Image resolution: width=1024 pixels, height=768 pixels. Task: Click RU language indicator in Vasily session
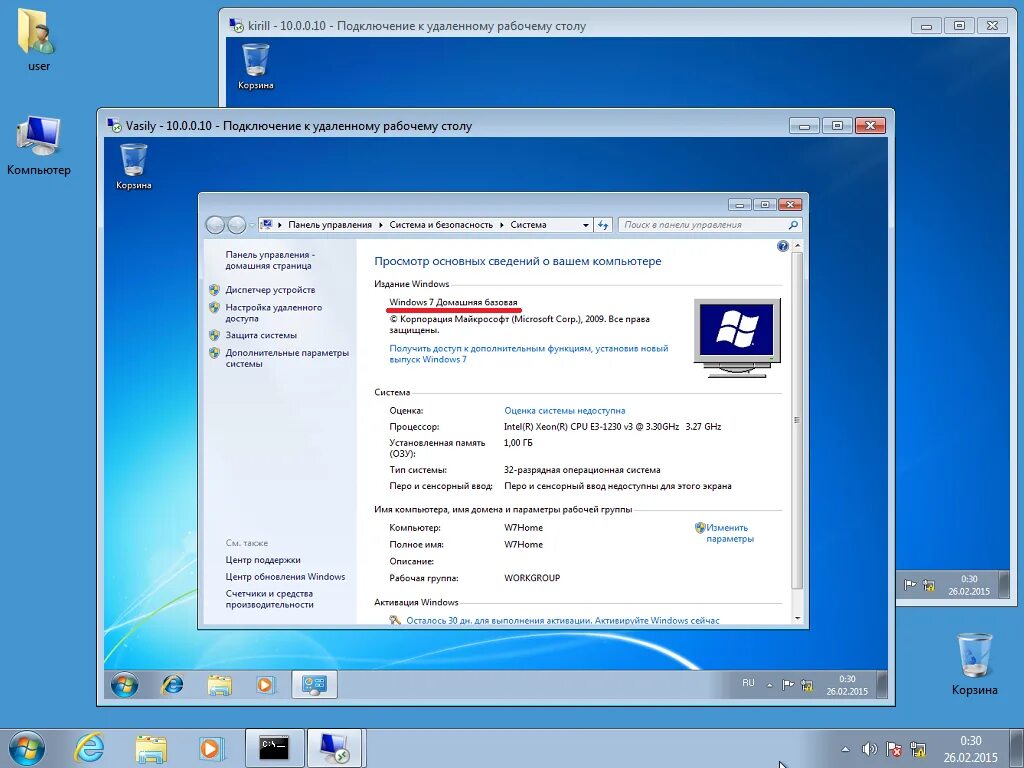coord(748,683)
